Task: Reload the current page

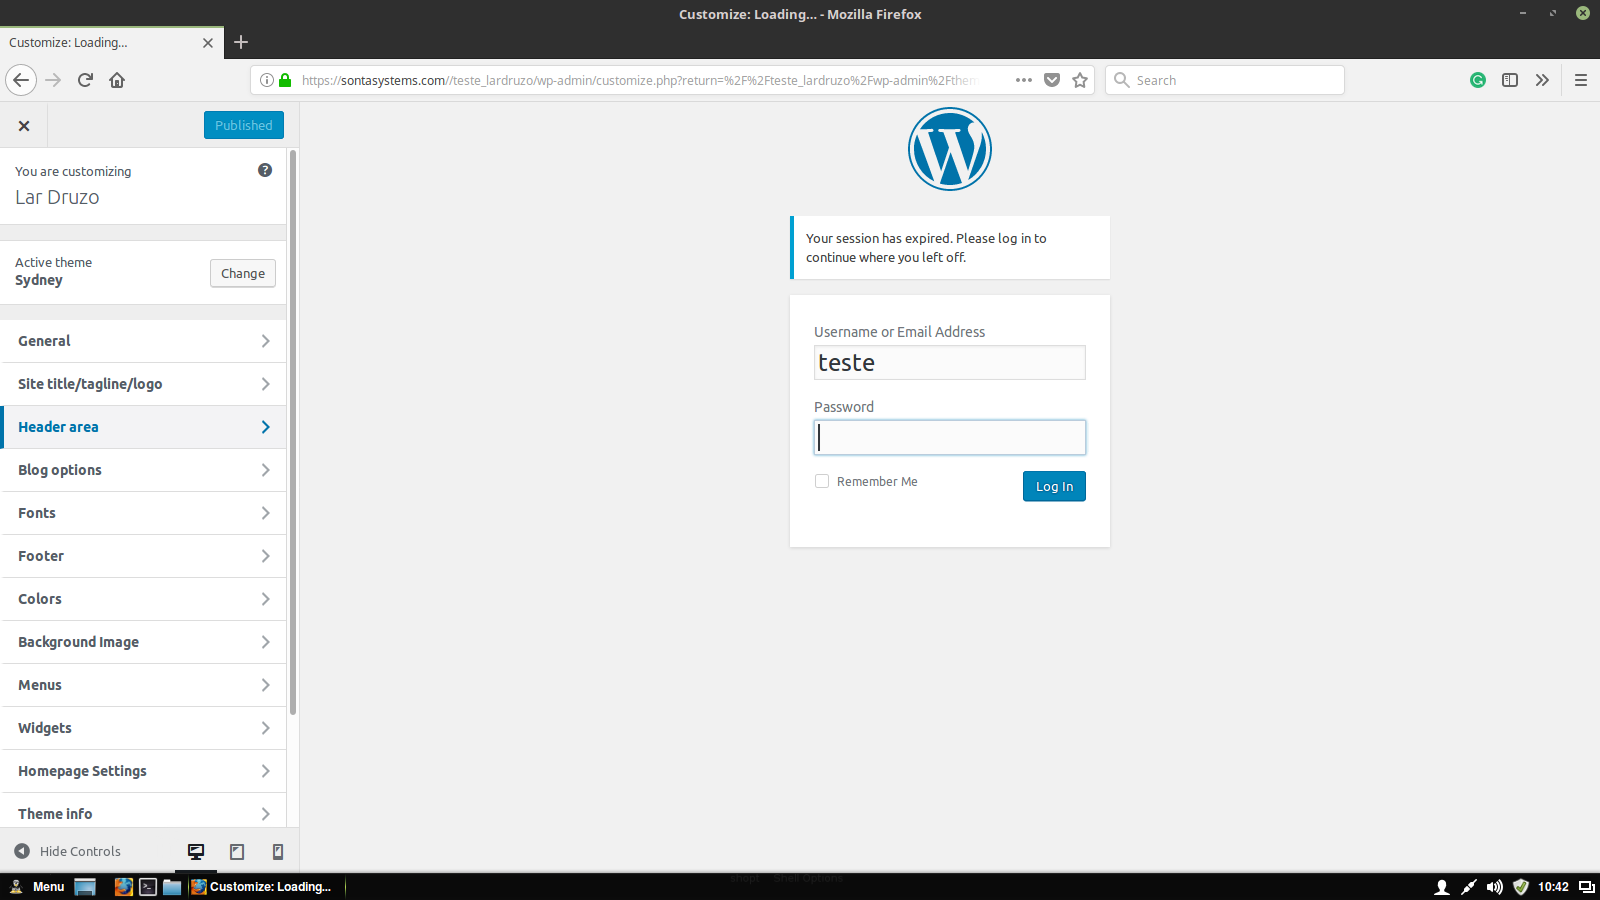Action: coord(85,80)
